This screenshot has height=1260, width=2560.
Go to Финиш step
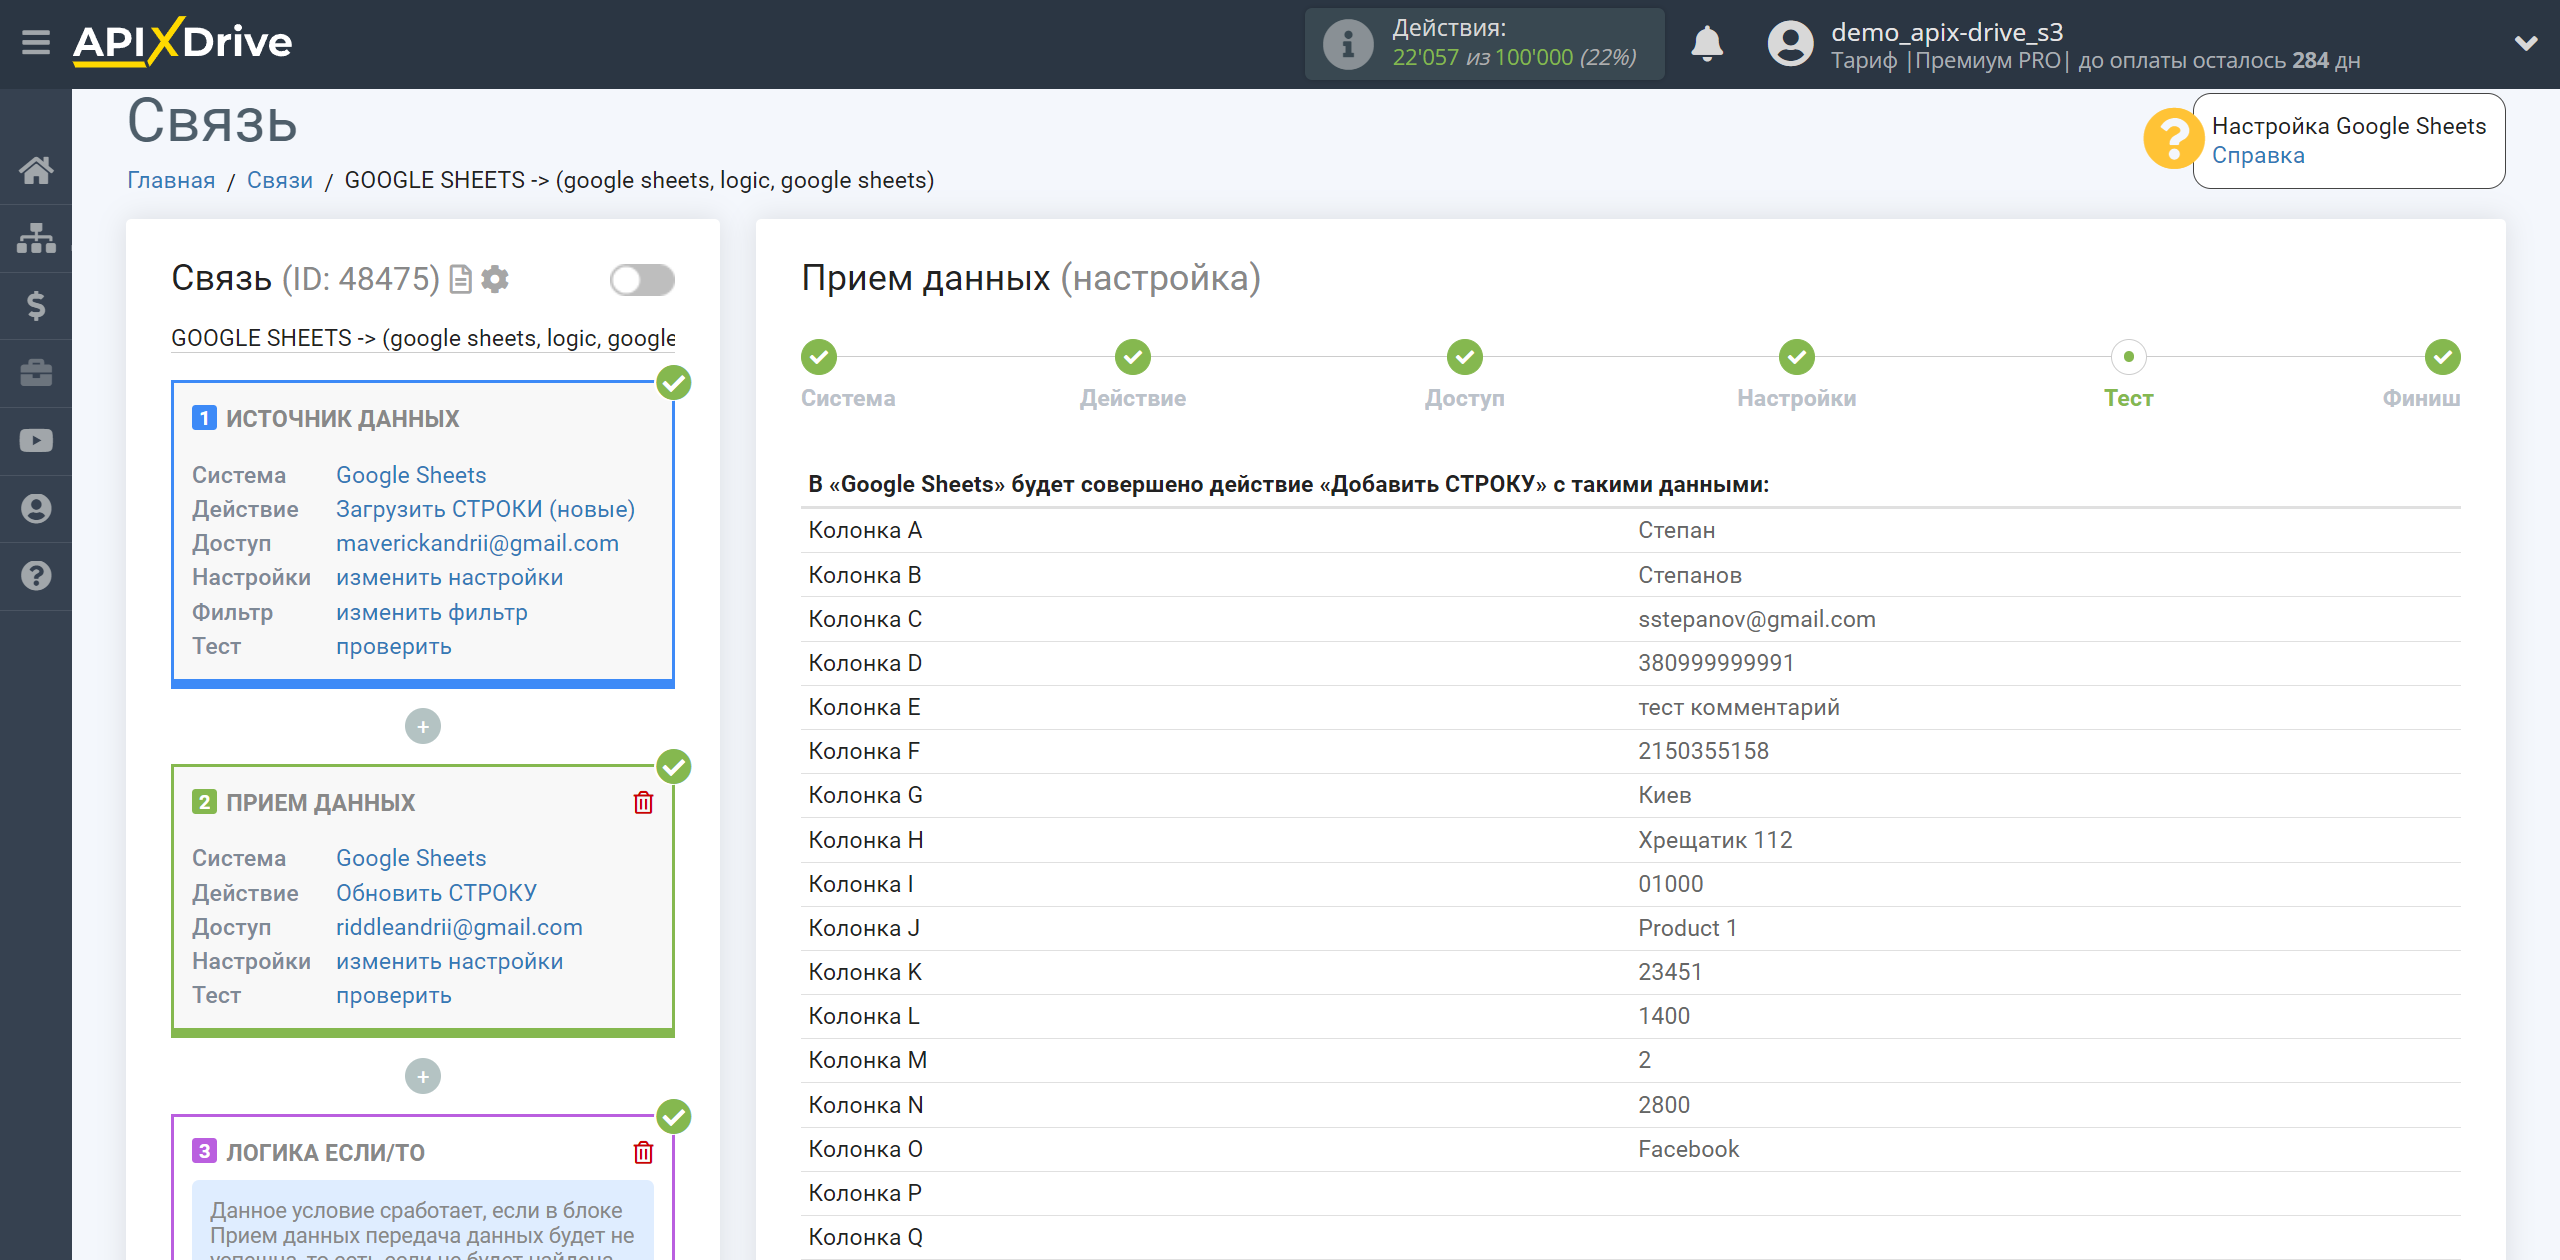[2443, 357]
